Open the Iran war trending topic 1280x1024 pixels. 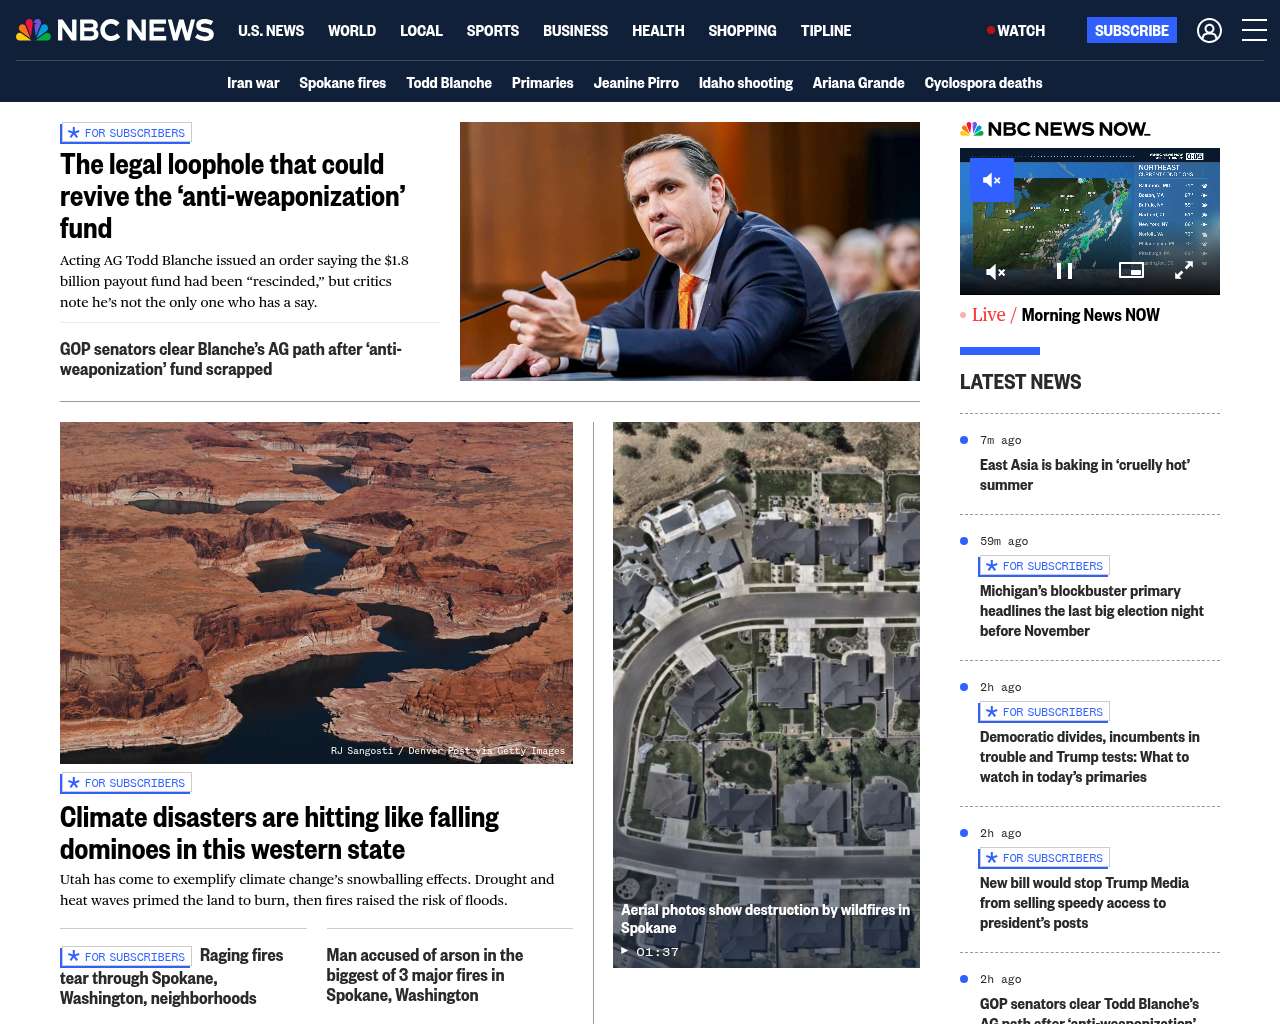coord(253,83)
